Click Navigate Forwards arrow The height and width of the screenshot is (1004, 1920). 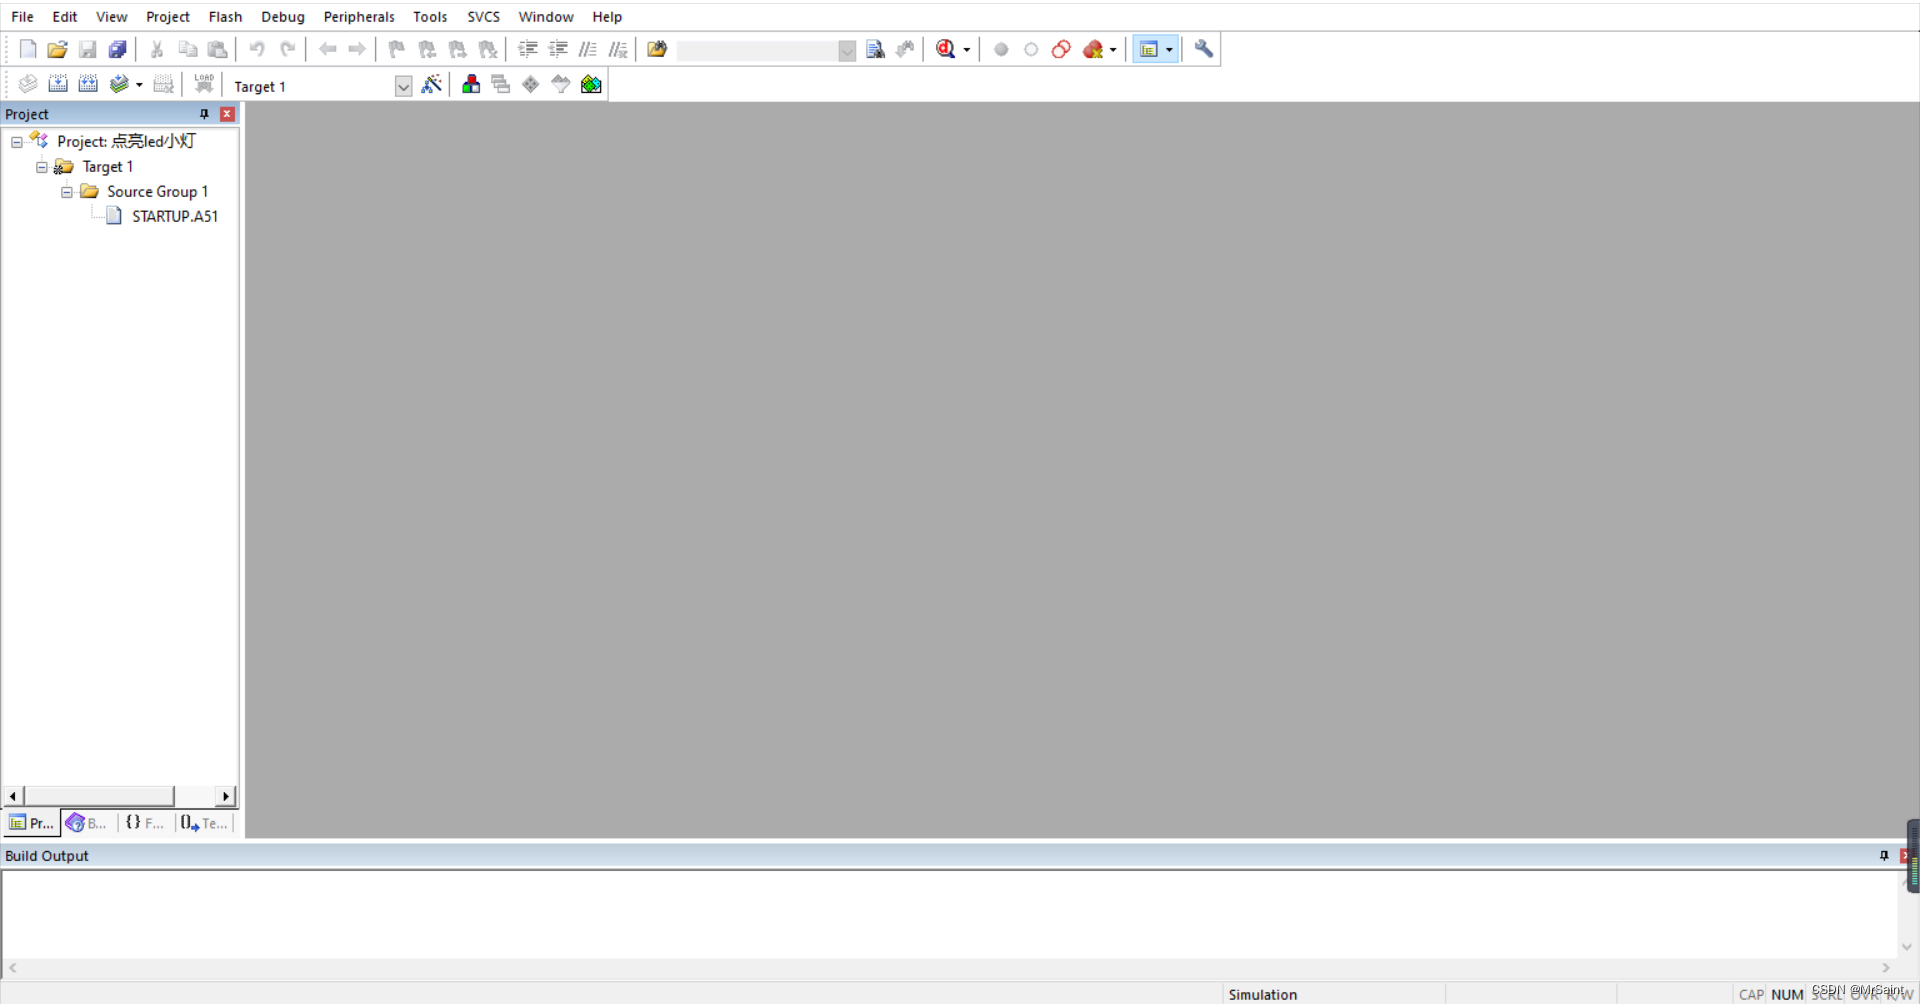[357, 49]
